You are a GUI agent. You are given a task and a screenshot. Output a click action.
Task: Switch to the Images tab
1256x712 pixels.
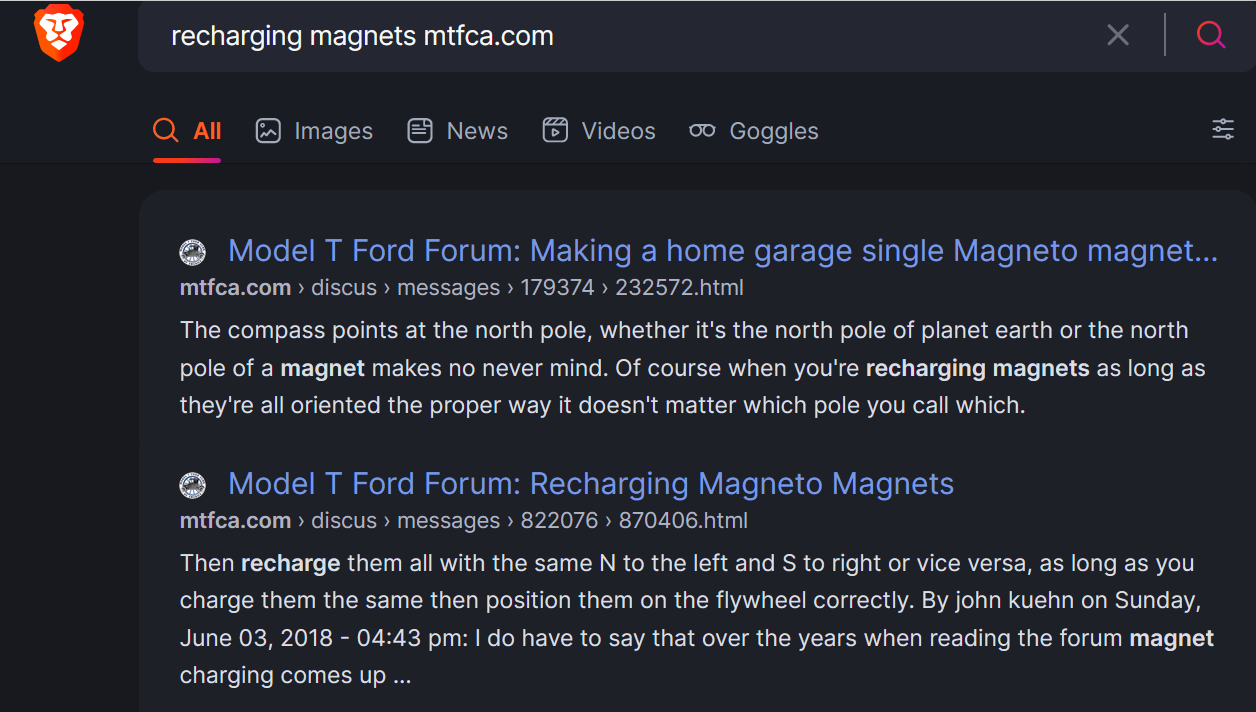[314, 131]
